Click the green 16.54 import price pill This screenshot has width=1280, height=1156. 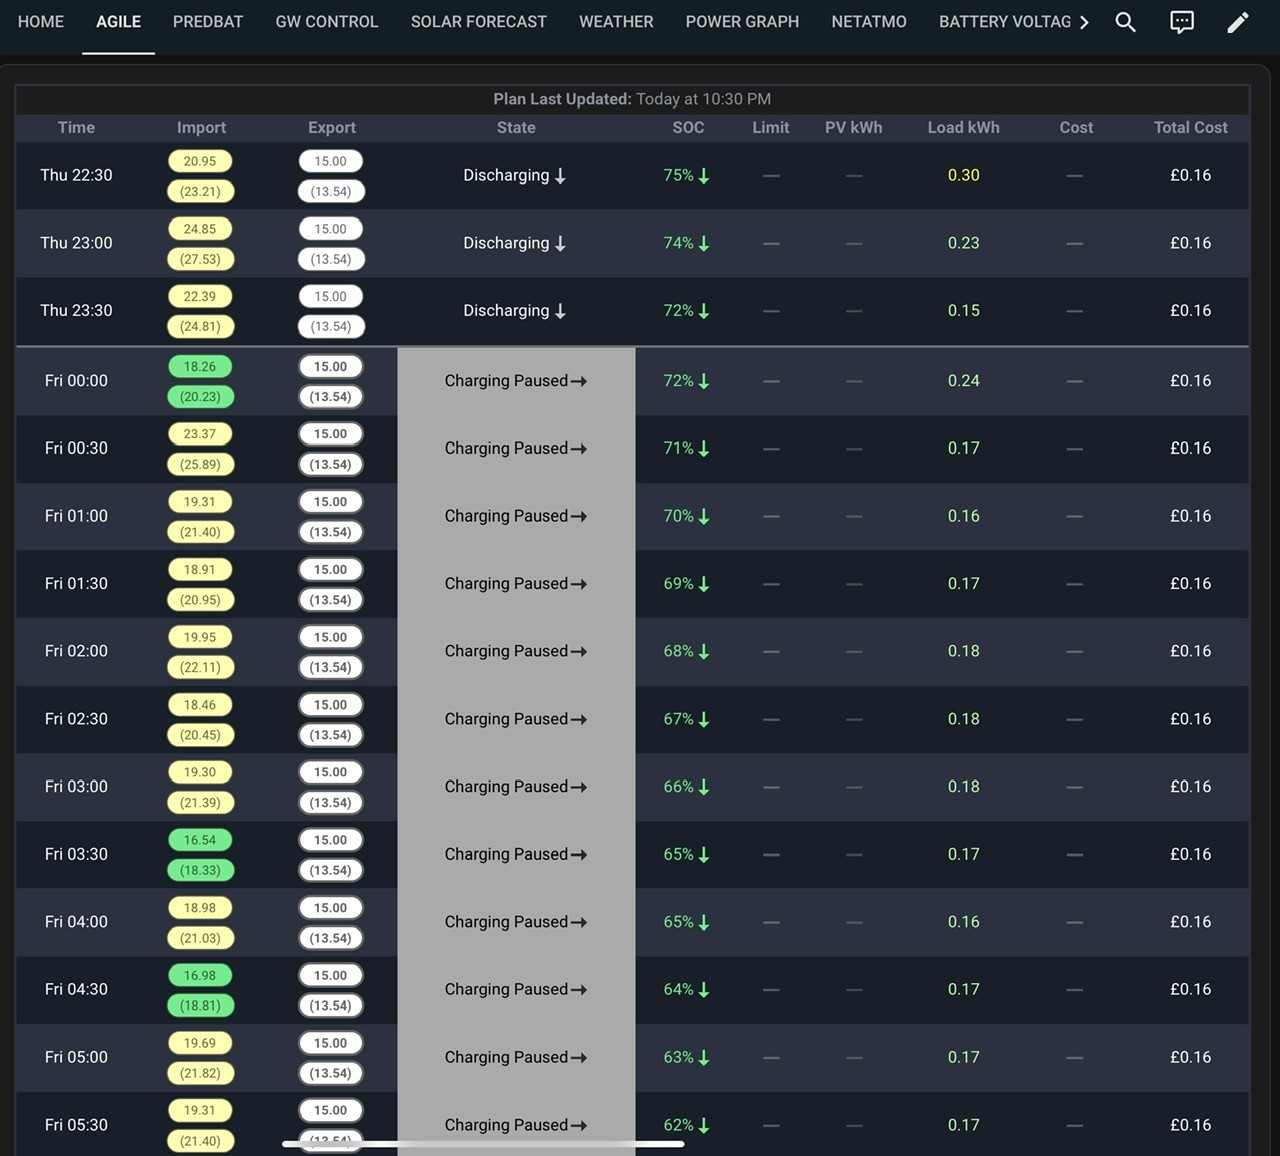pos(200,840)
